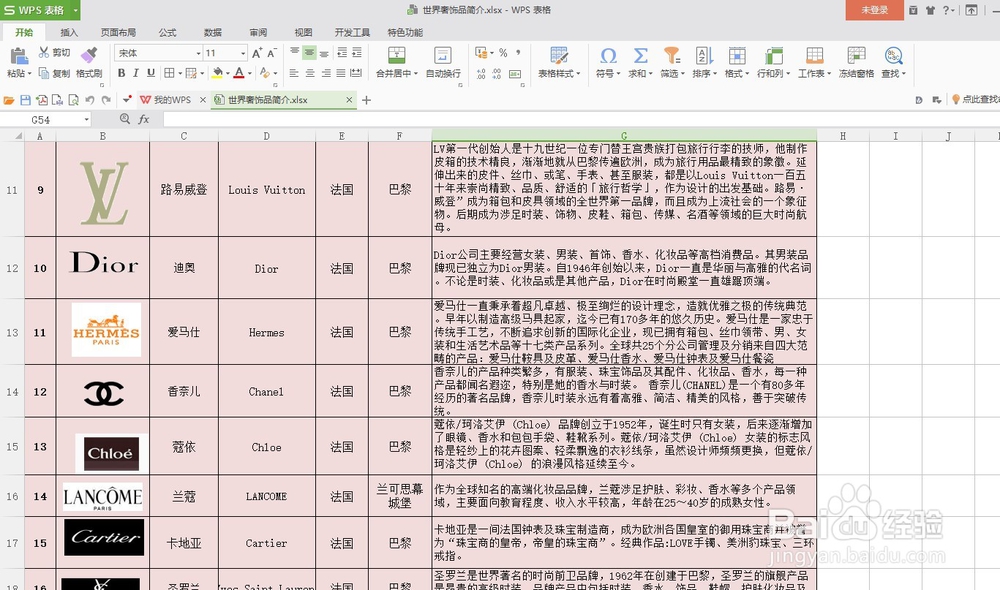Switch to the 我的WPS document tab
Viewport: 1000px width, 590px height.
pyautogui.click(x=172, y=100)
